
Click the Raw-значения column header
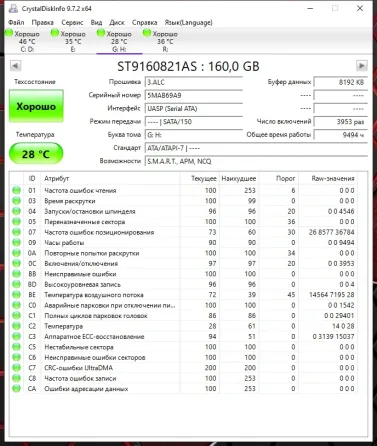(328, 179)
